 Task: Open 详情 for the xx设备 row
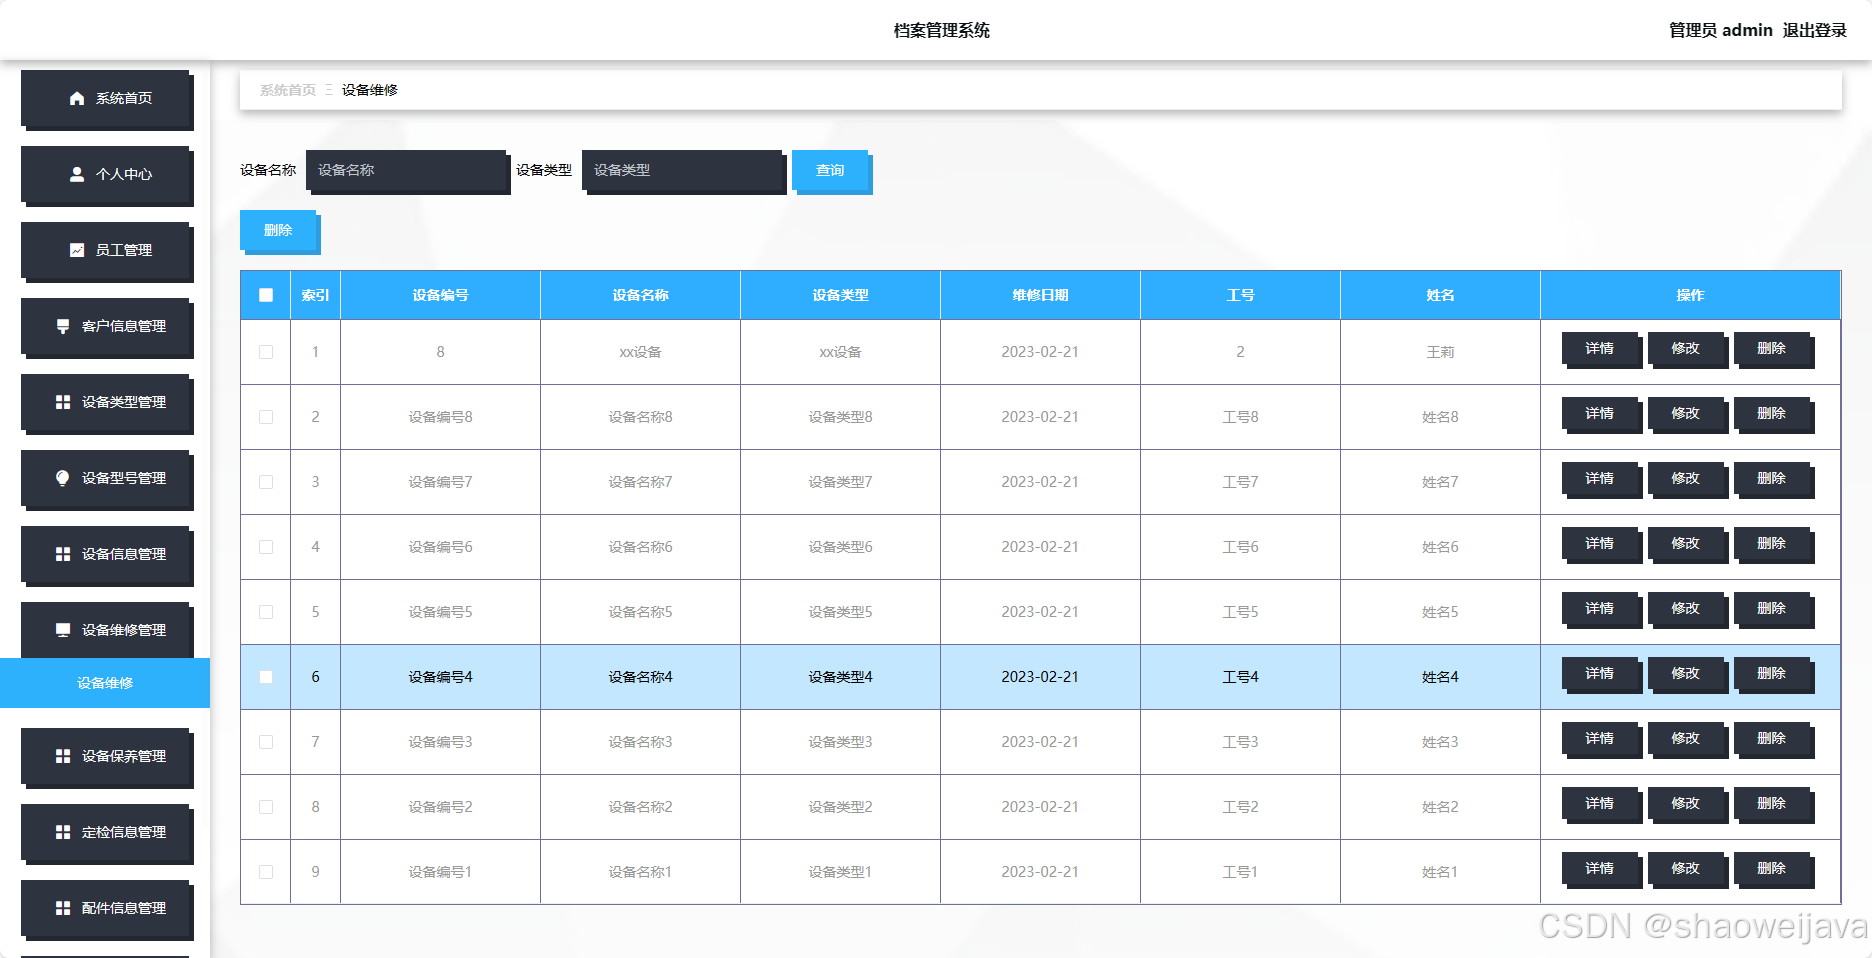(1600, 349)
